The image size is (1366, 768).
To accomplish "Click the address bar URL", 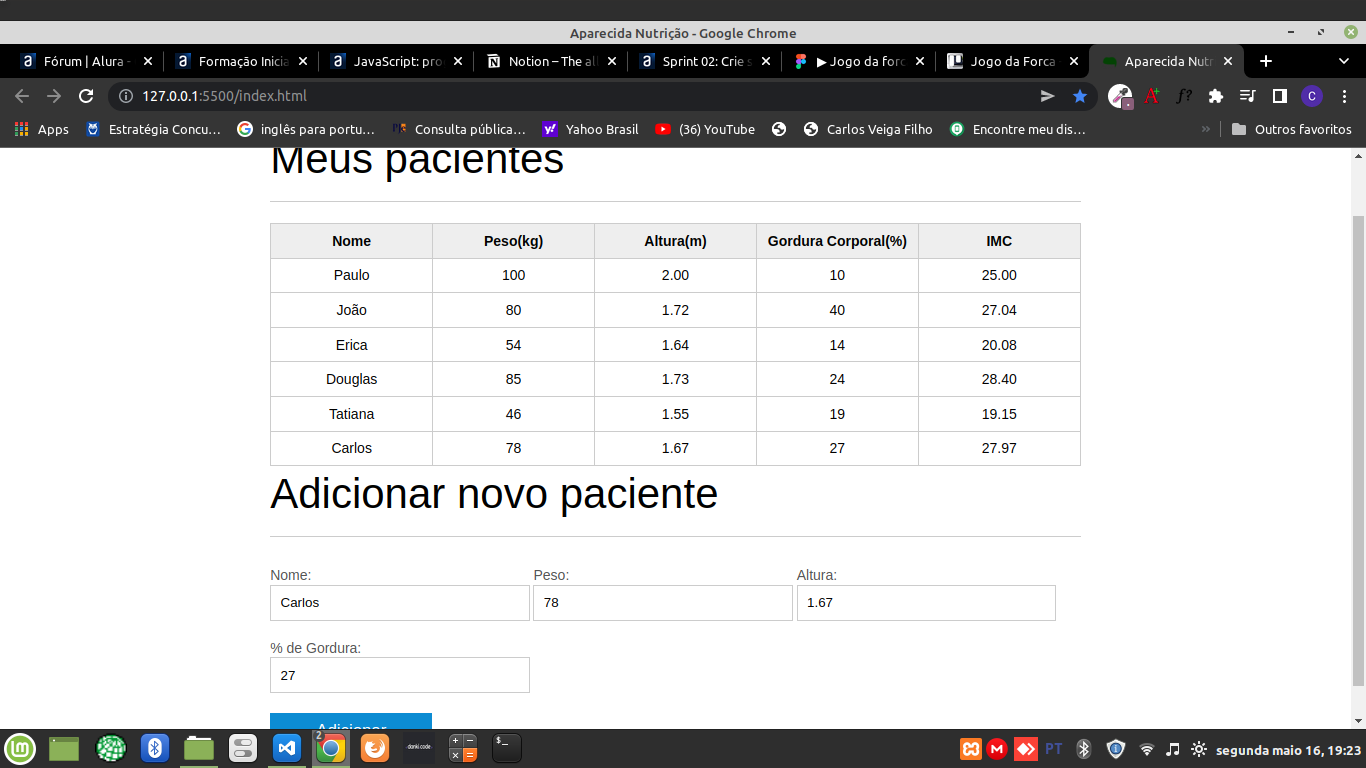I will (224, 96).
